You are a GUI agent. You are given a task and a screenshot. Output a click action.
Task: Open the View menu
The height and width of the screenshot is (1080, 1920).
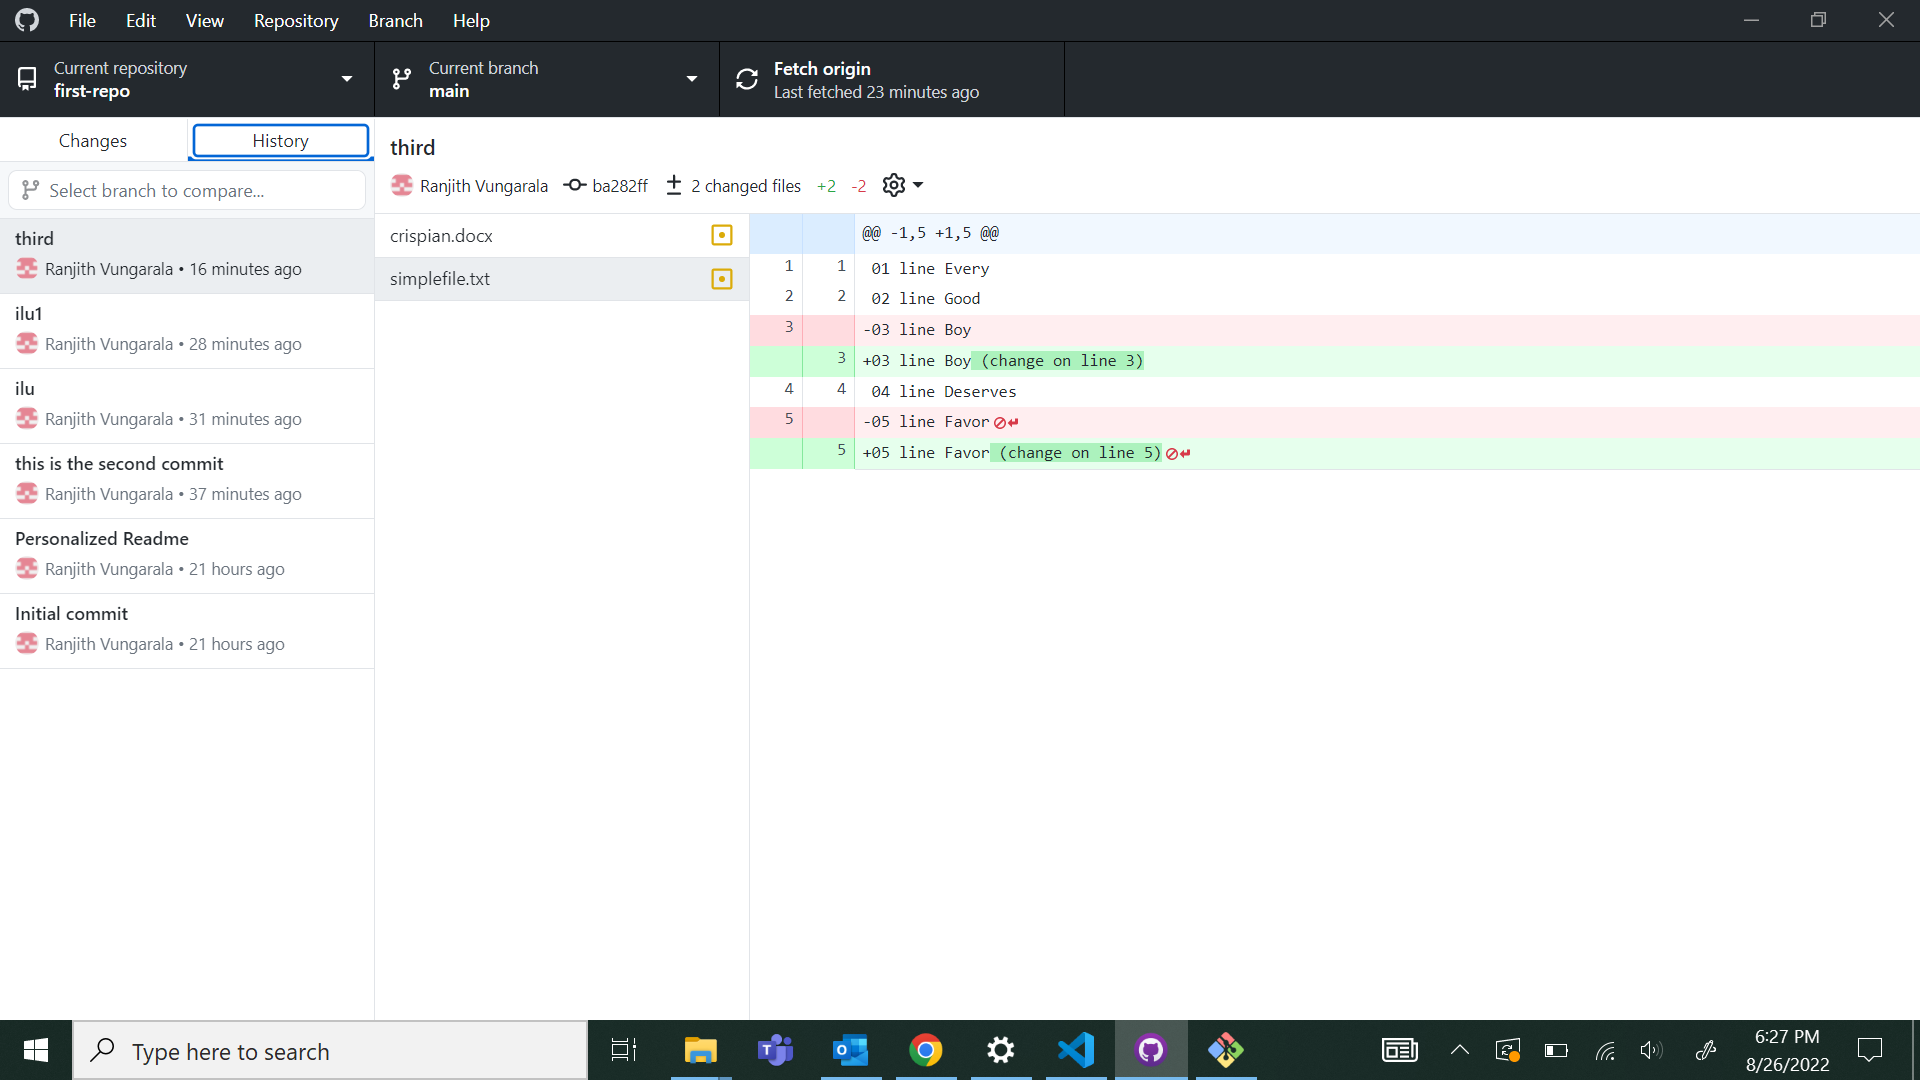(x=204, y=20)
